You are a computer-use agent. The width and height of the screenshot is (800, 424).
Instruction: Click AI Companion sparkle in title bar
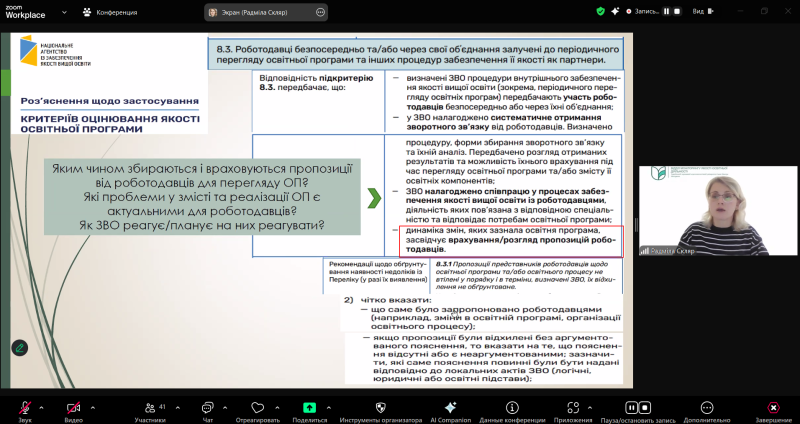pyautogui.click(x=615, y=11)
